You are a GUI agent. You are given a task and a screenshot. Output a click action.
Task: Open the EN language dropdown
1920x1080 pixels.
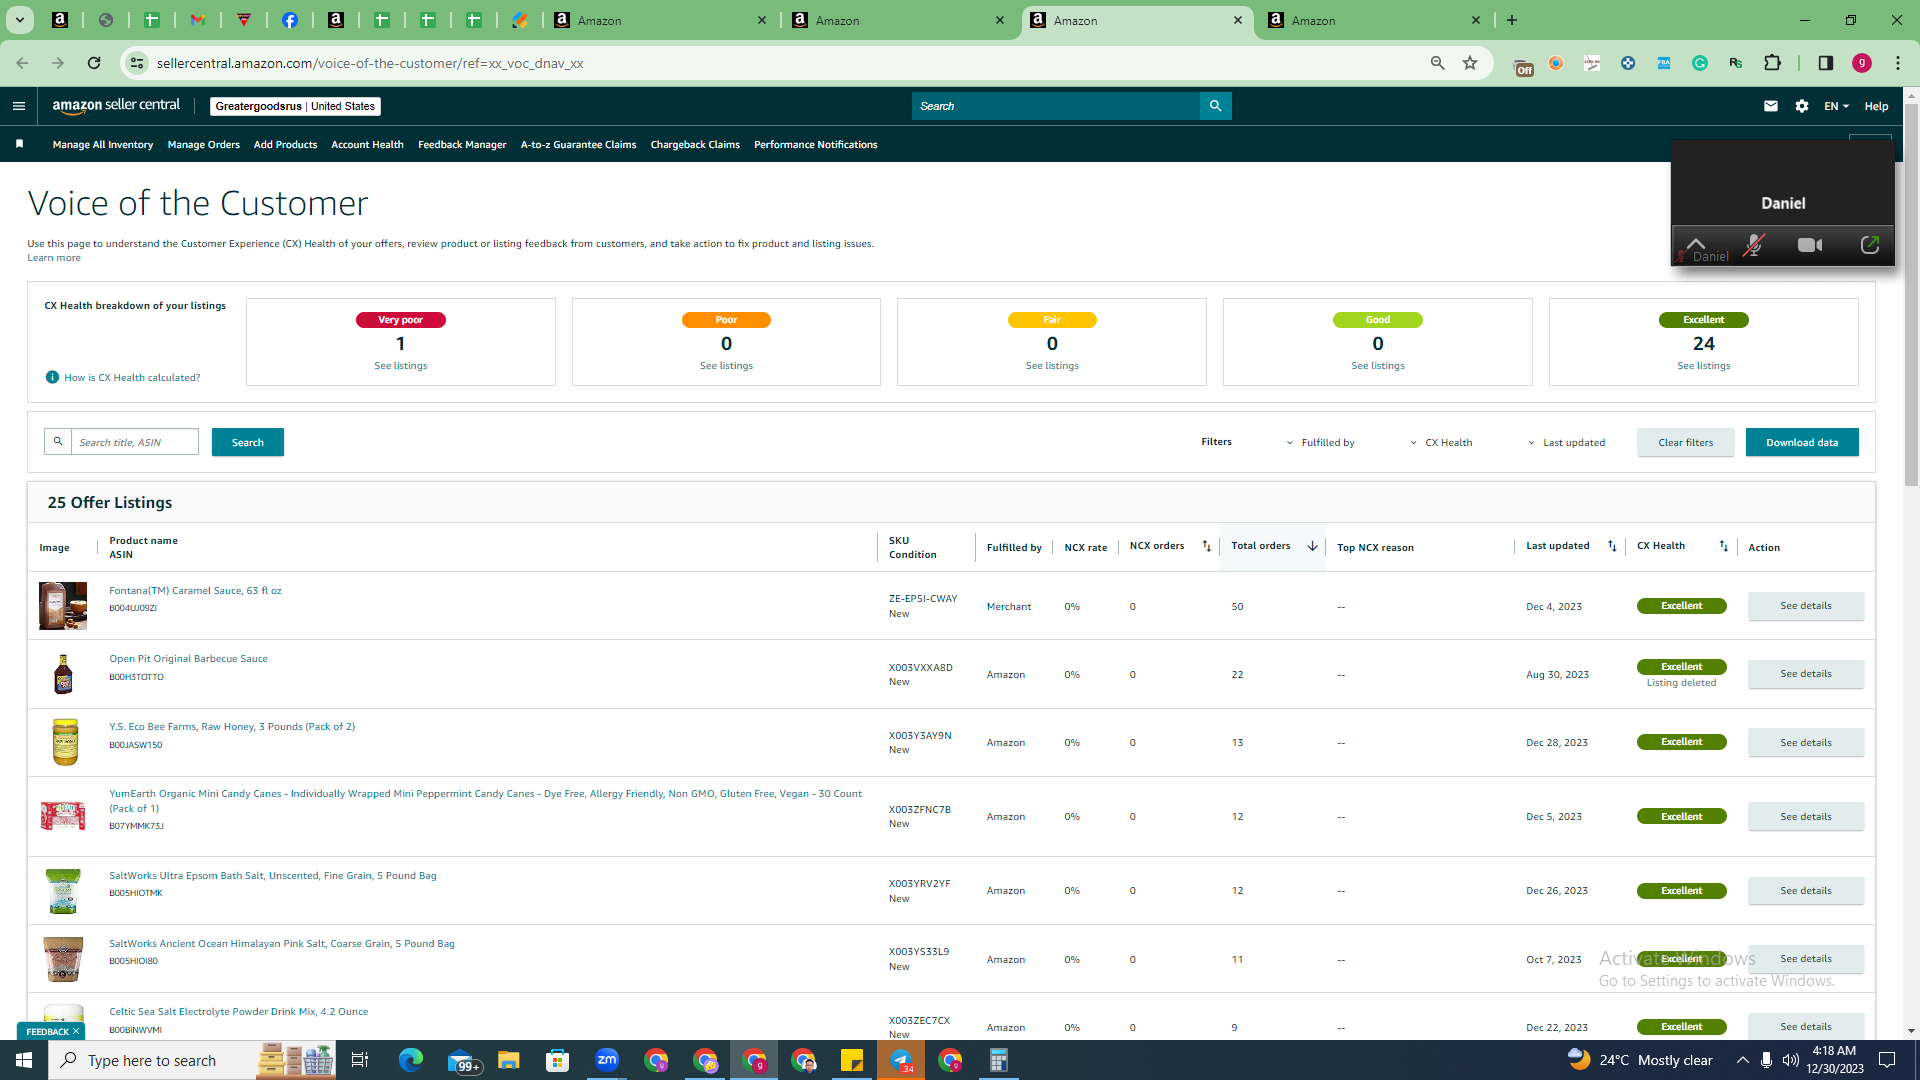click(1836, 106)
